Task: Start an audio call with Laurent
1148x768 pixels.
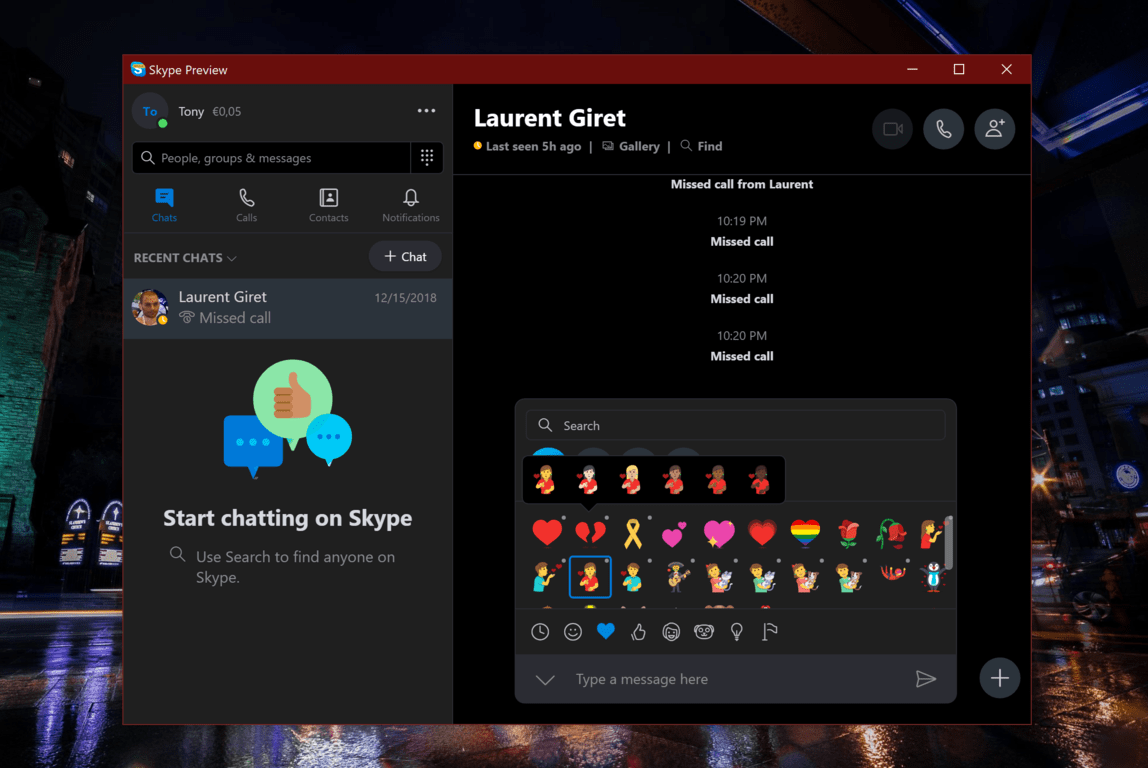Action: pos(943,129)
